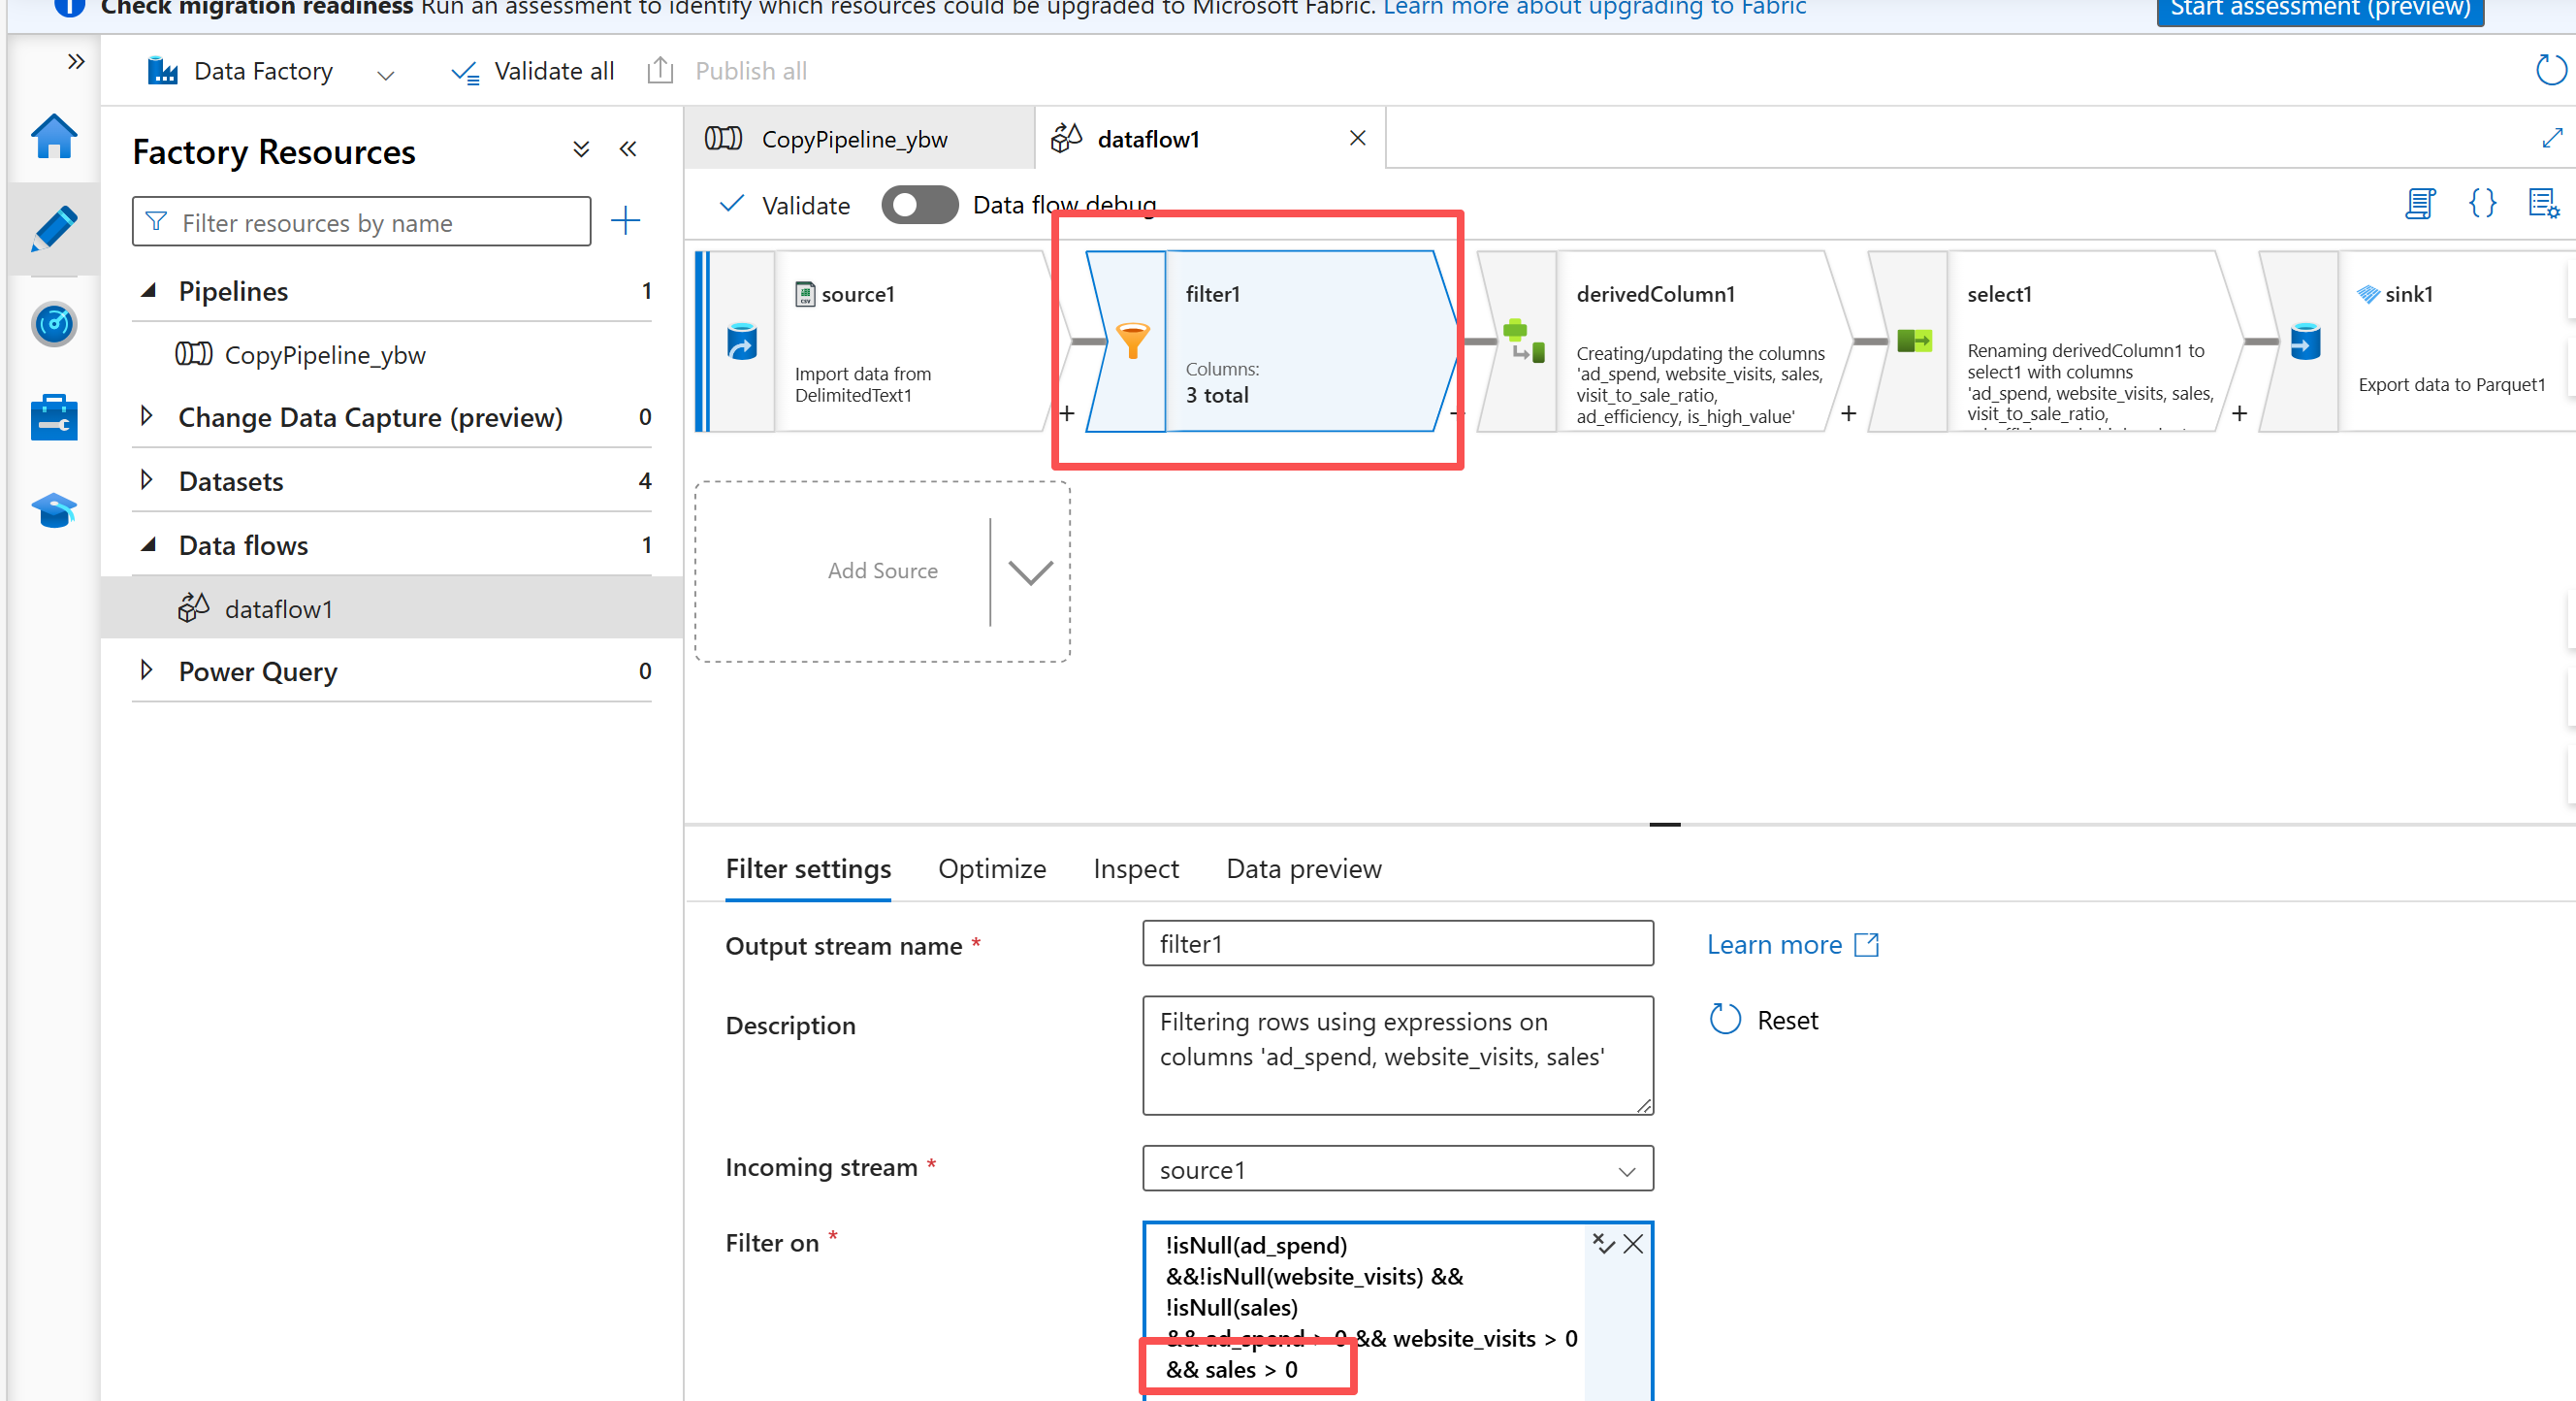Add new resource with plus icon
Screen dimensions: 2576x1401
[625, 221]
